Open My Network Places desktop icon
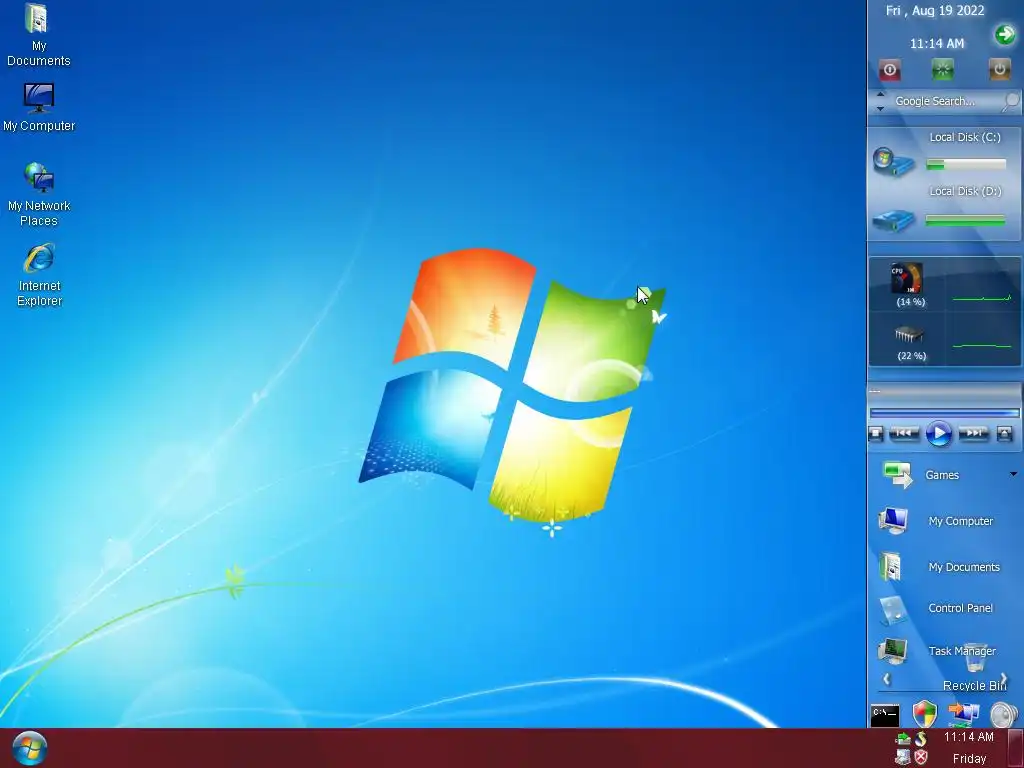 point(39,194)
